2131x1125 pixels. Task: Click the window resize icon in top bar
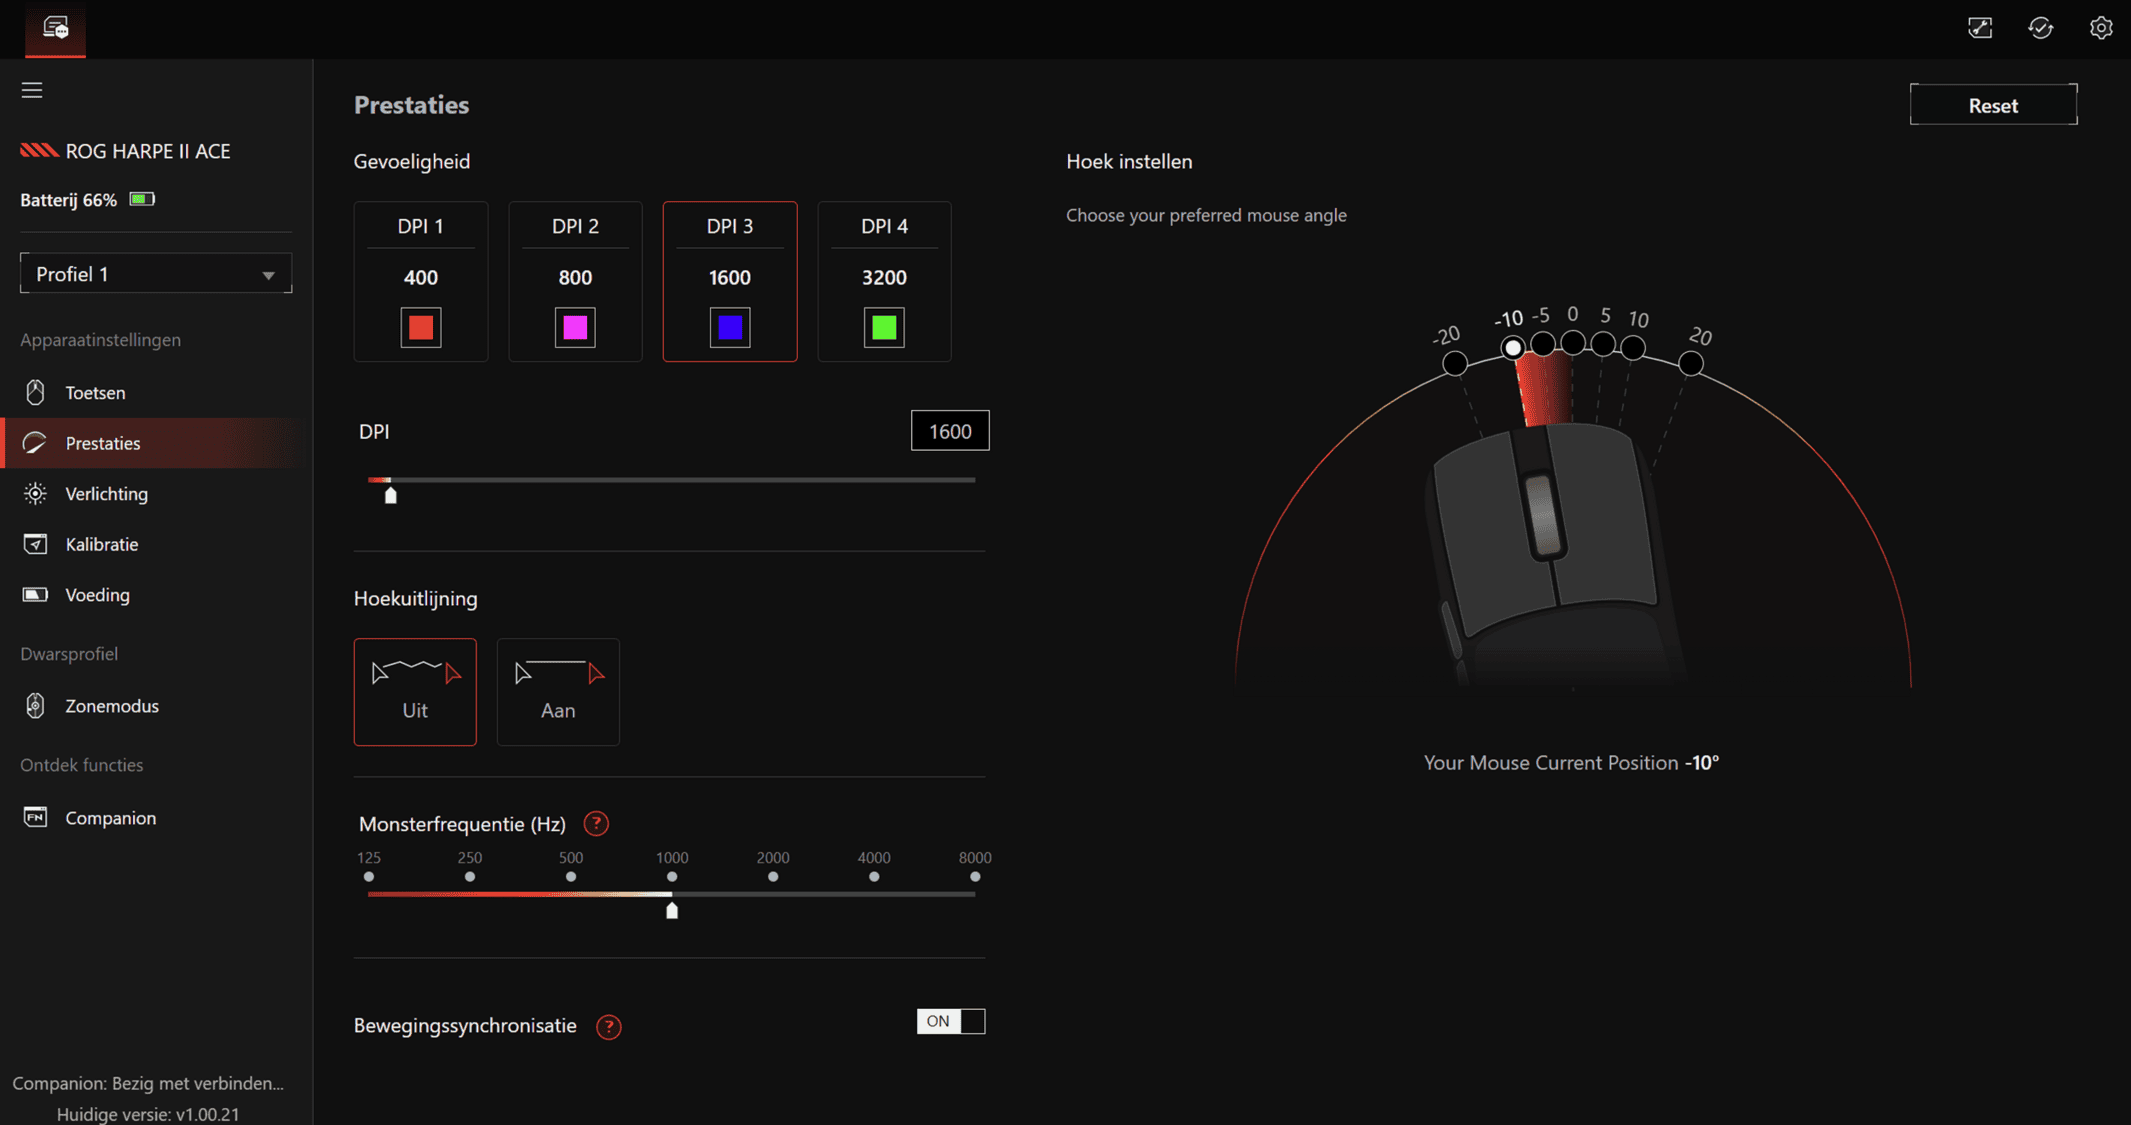[1980, 28]
